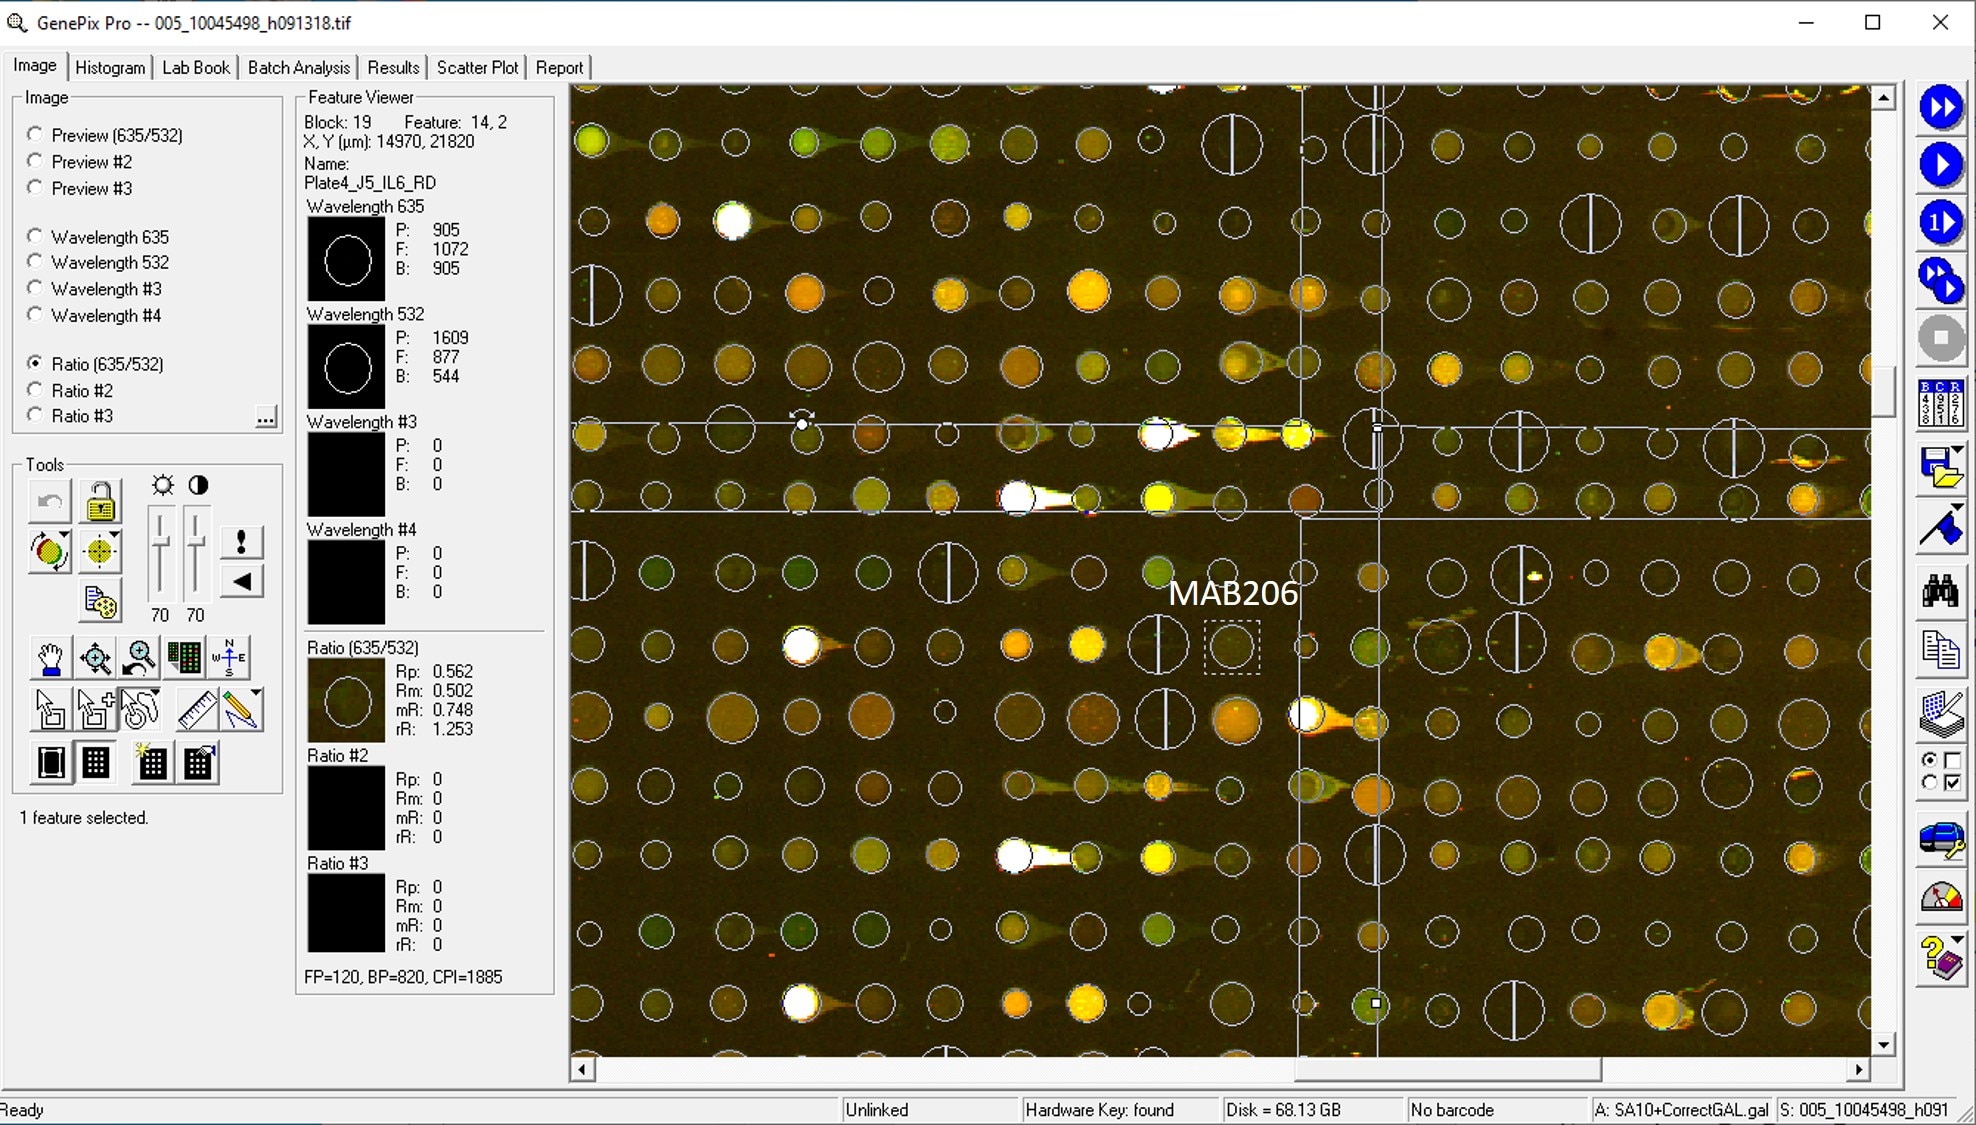Click the ellipsis button beside Ratio #3
The image size is (1976, 1125).
pos(266,417)
